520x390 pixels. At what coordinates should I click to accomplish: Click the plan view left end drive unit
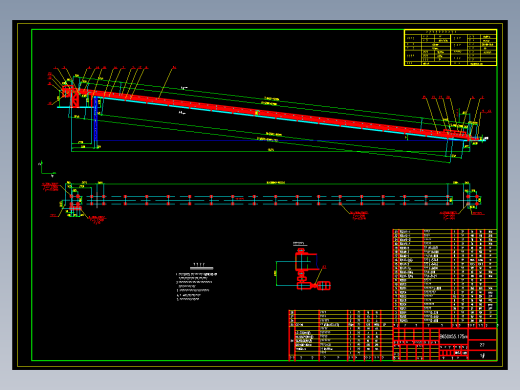(x=74, y=202)
